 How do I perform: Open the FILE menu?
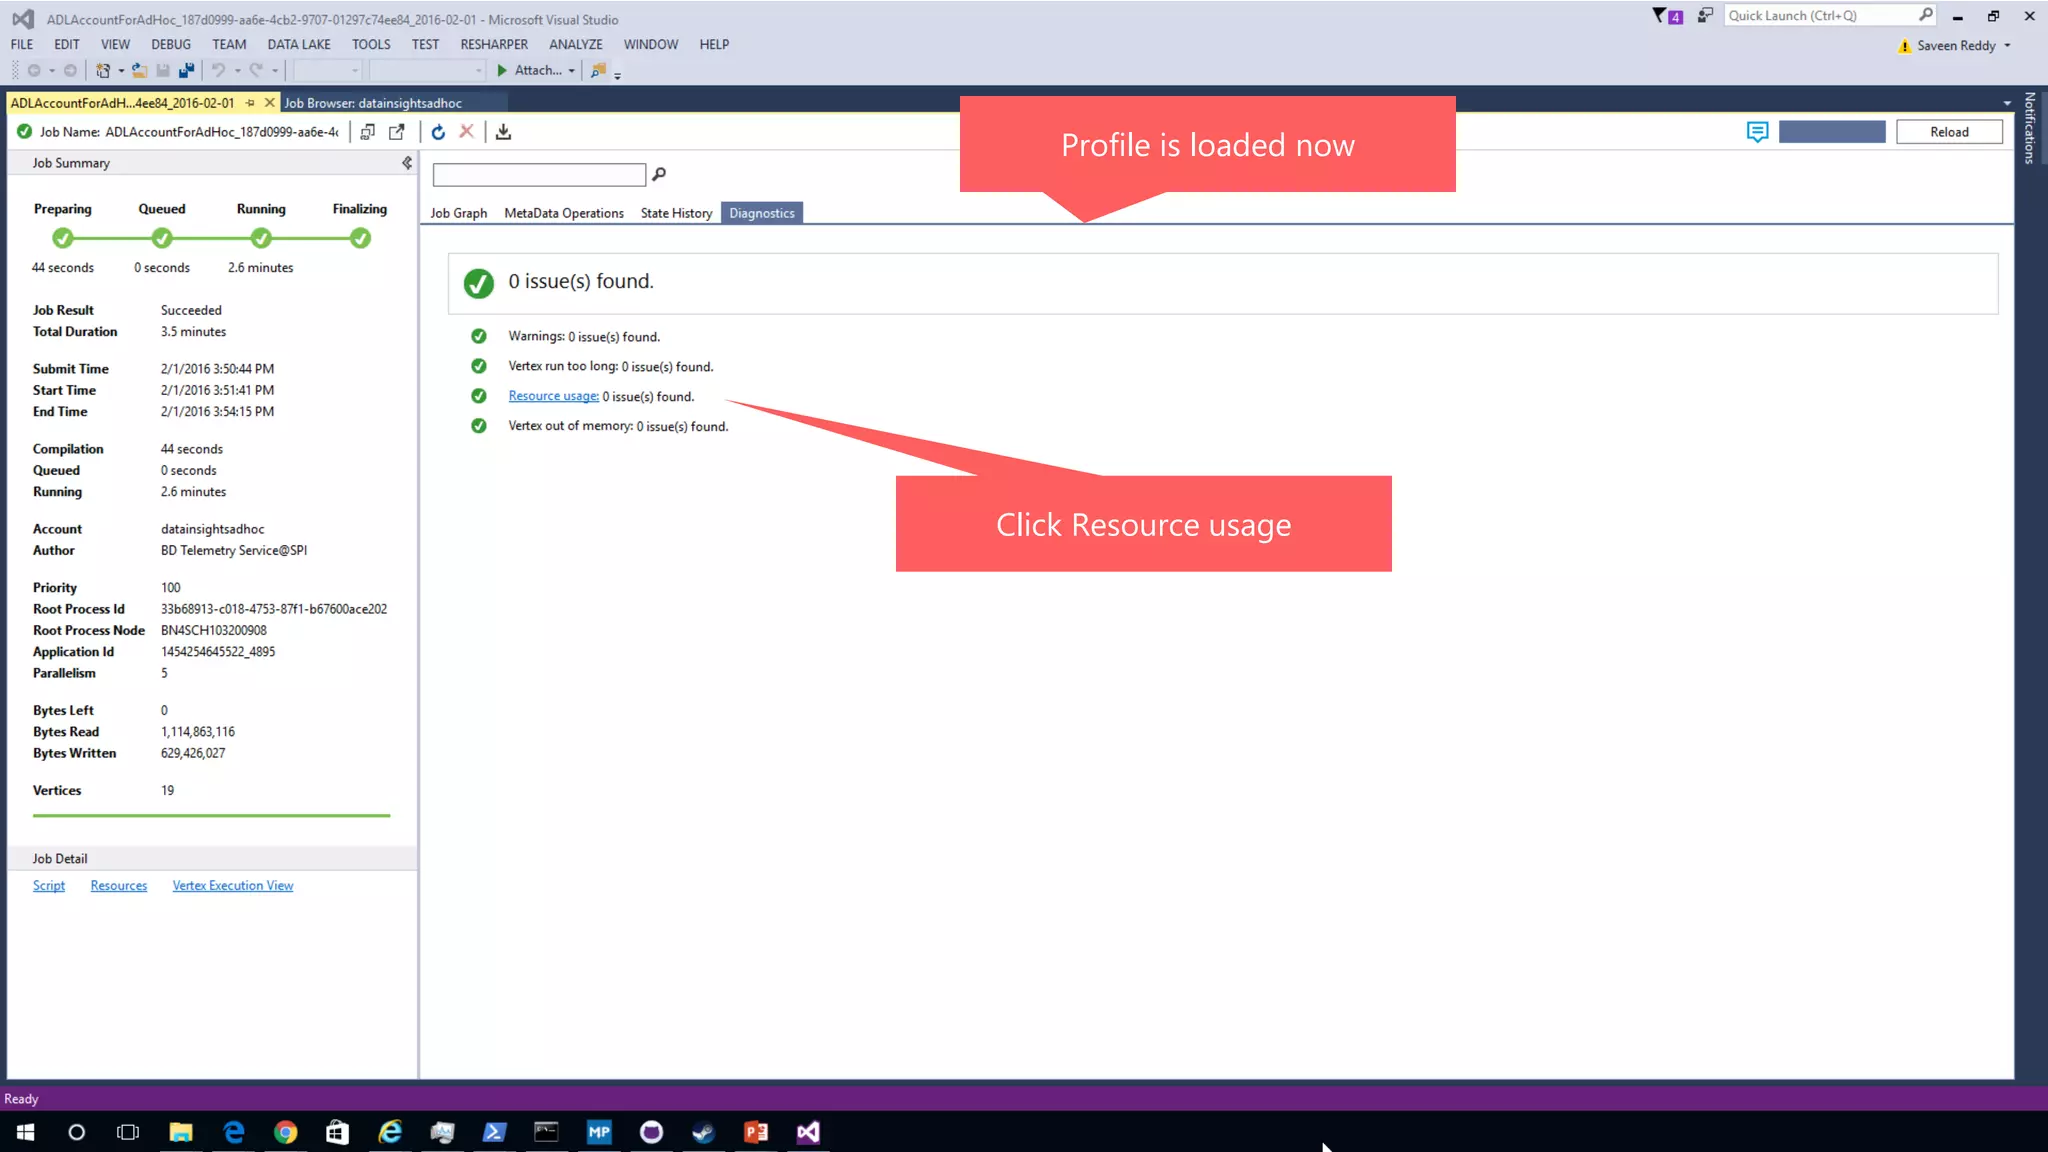click(x=22, y=44)
